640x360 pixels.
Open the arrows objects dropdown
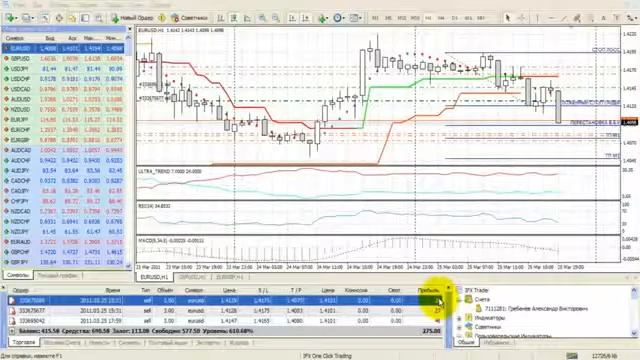coord(632,18)
